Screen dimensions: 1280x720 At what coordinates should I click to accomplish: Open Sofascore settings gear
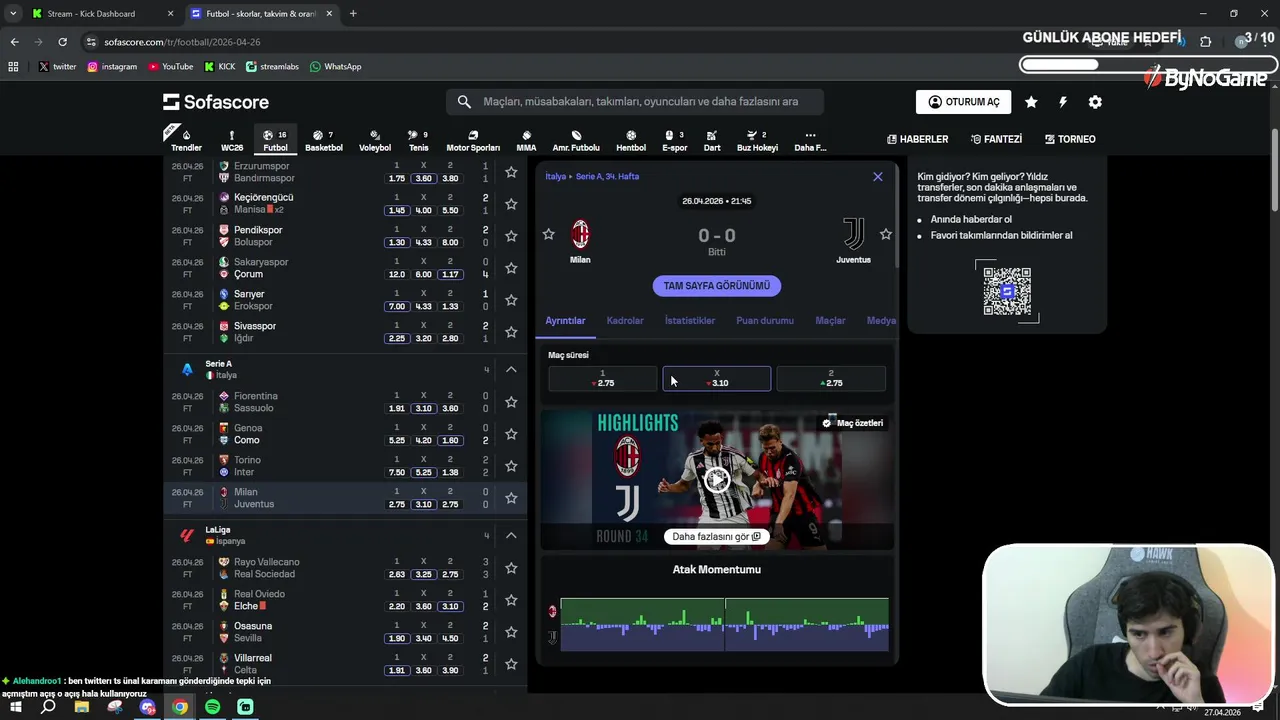tap(1095, 102)
